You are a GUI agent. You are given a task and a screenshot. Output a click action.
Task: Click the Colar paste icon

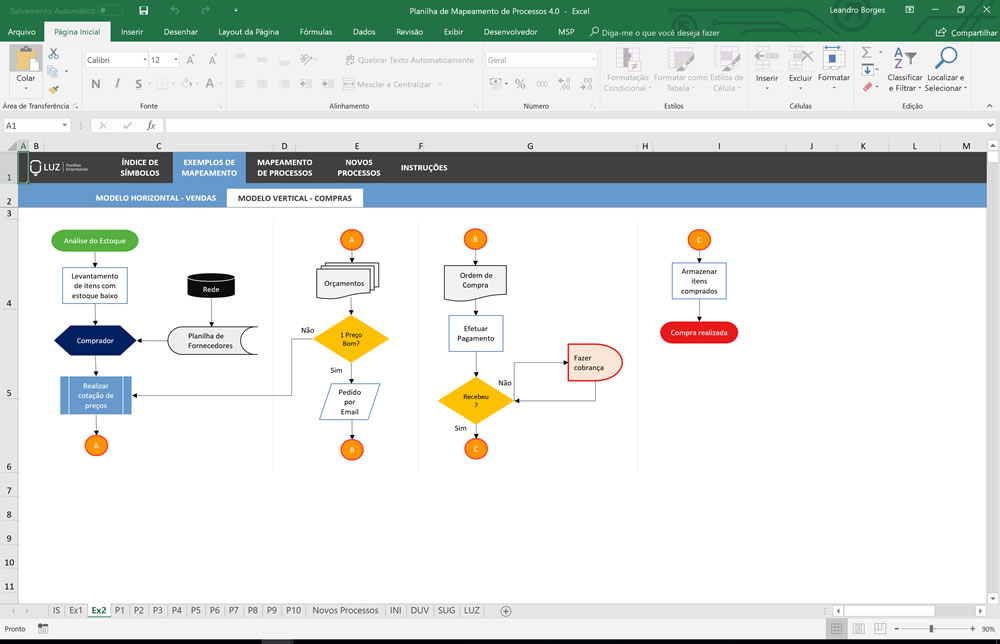[26, 59]
